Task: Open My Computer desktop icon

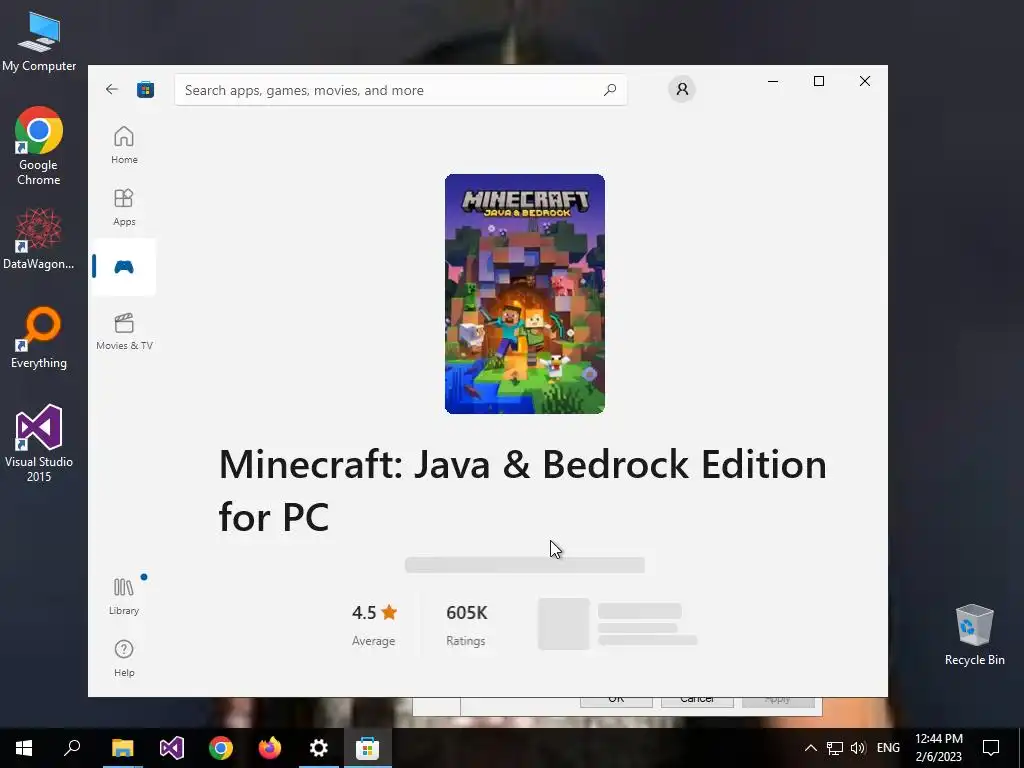Action: (39, 41)
